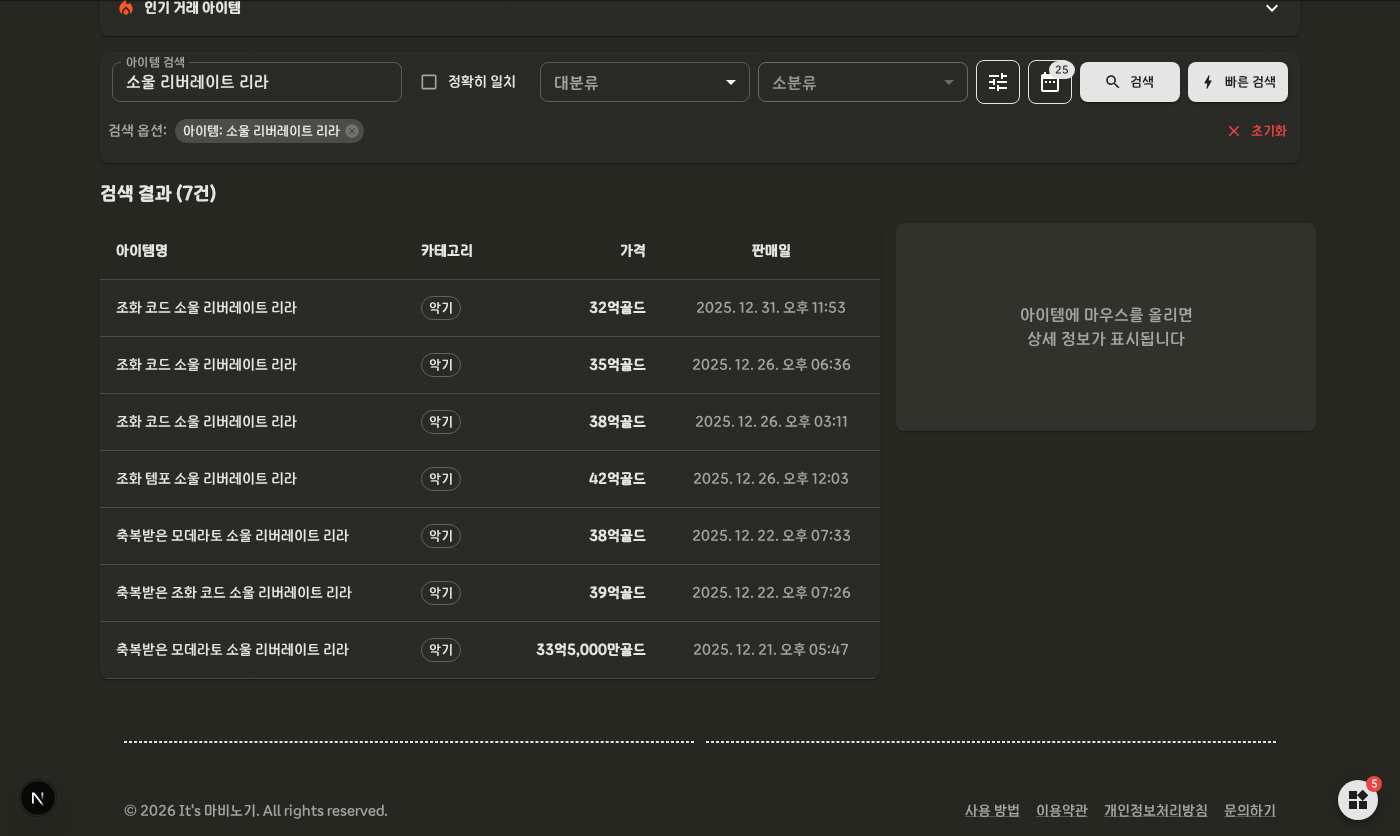The image size is (1400, 836).
Task: Click the flame icon beside 인기 거래 아이템
Action: coord(126,8)
